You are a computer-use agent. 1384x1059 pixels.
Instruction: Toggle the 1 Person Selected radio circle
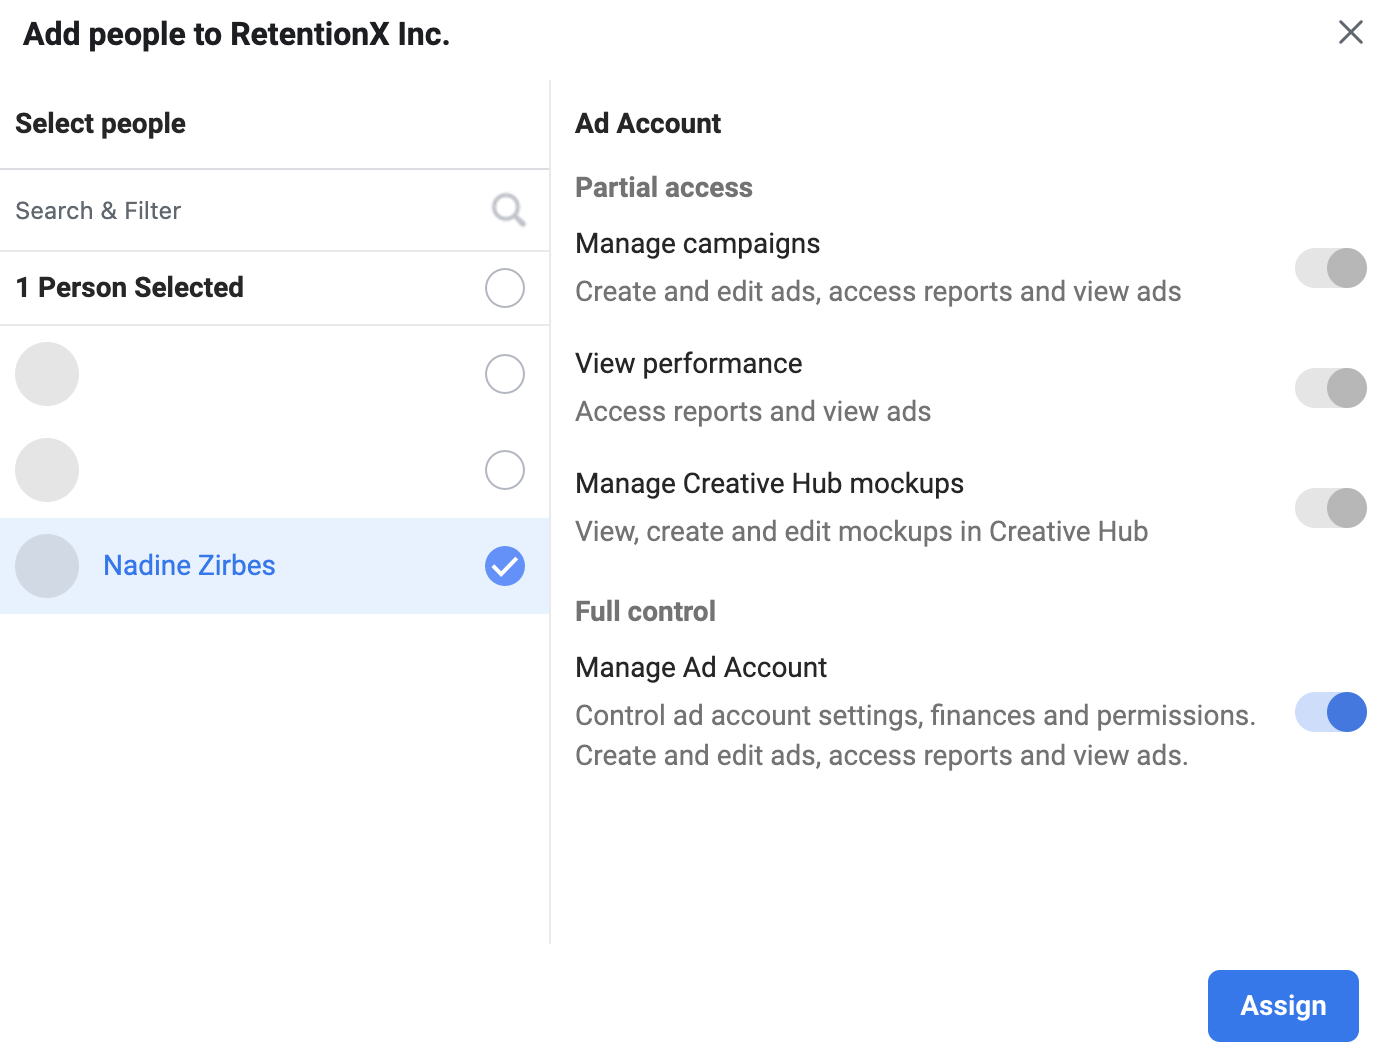click(x=505, y=288)
